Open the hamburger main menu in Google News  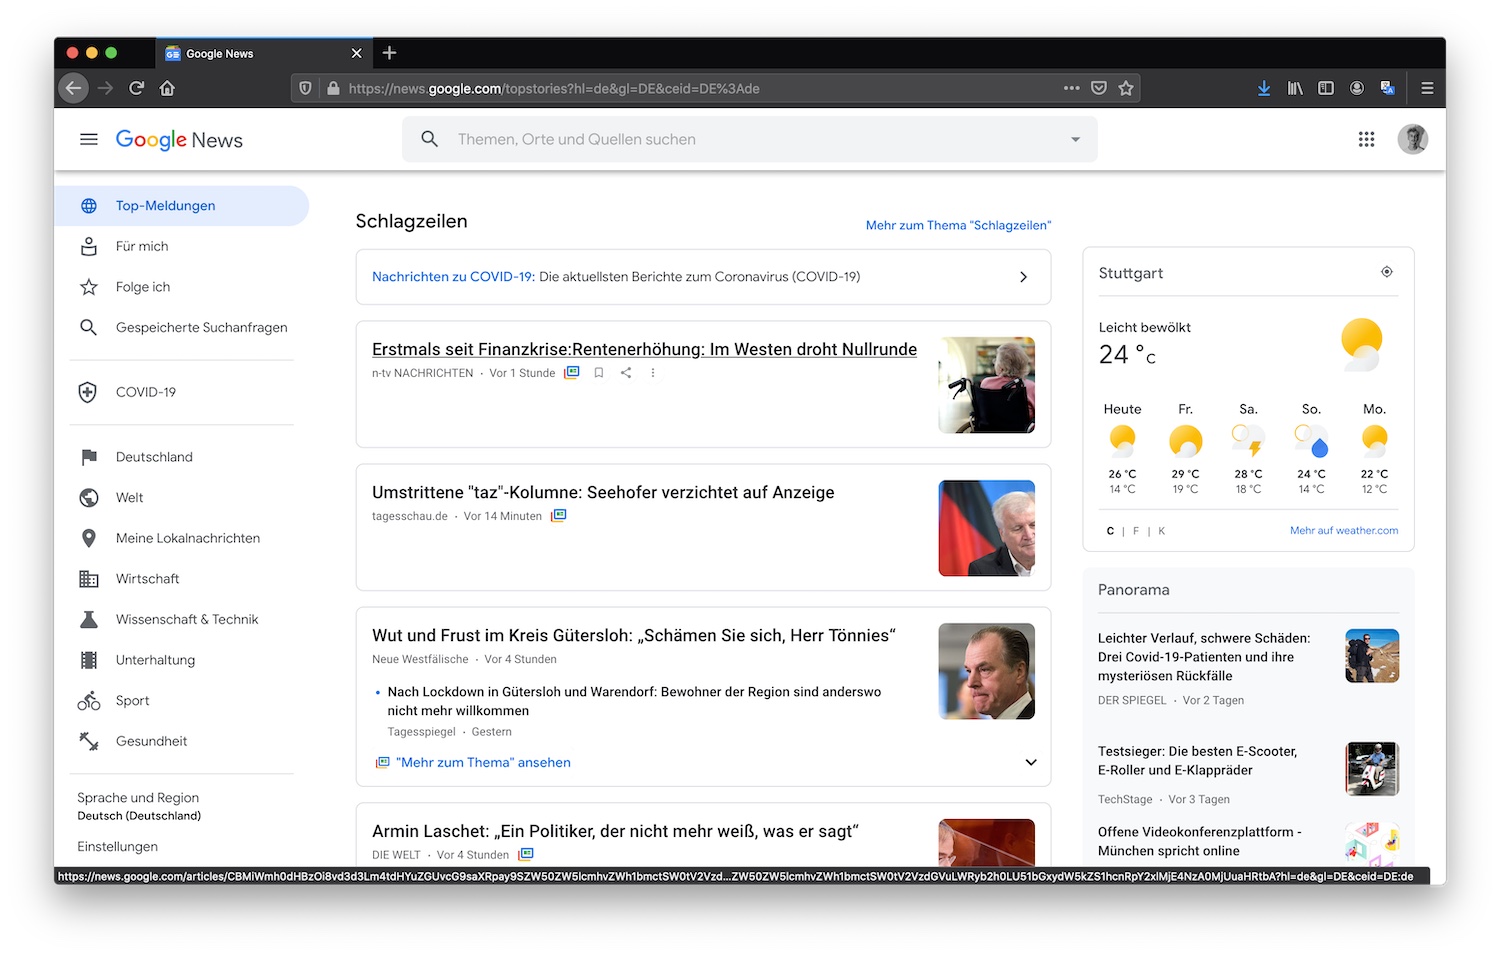tap(89, 140)
